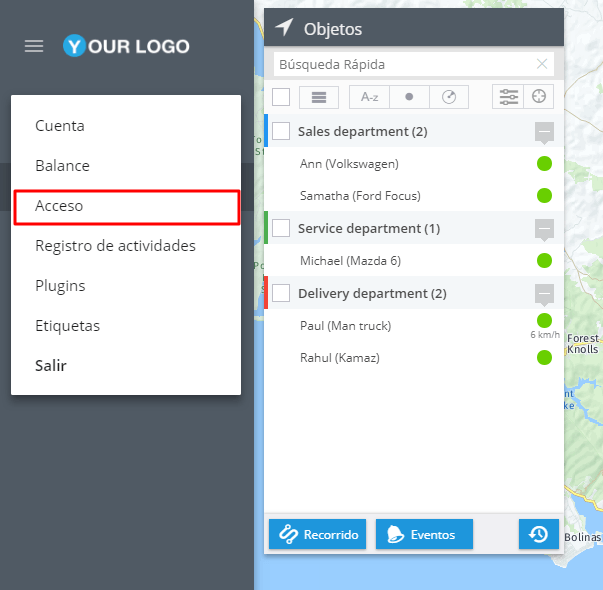Click the Objetos navigation arrow icon
The width and height of the screenshot is (603, 590).
(284, 28)
